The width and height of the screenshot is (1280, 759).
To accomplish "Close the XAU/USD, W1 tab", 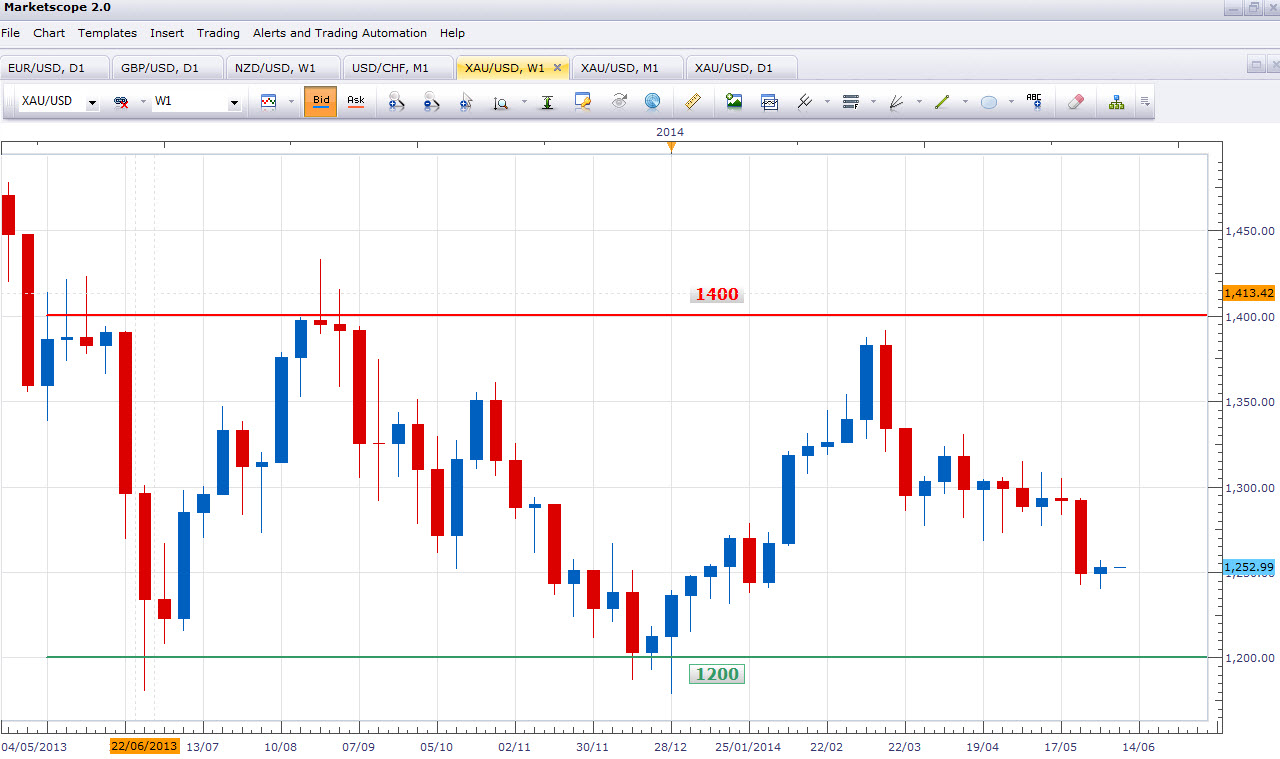I will click(557, 68).
